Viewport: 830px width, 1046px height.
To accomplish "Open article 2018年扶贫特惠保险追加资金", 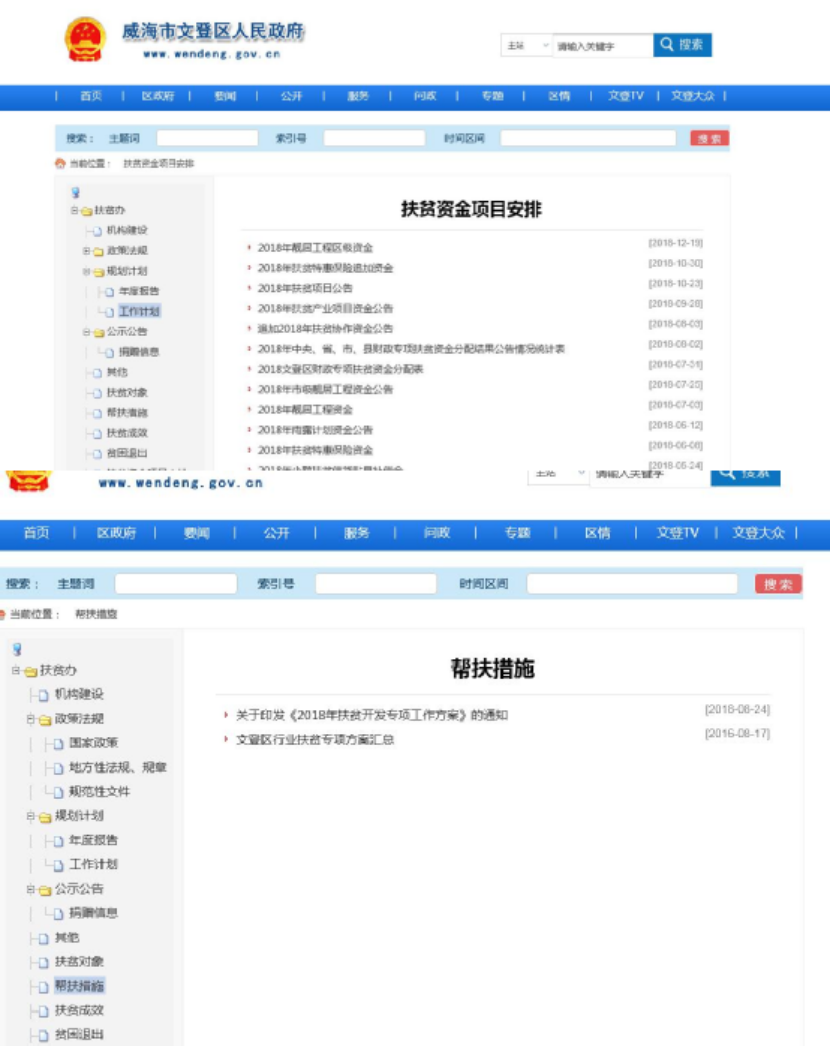I will (x=325, y=268).
